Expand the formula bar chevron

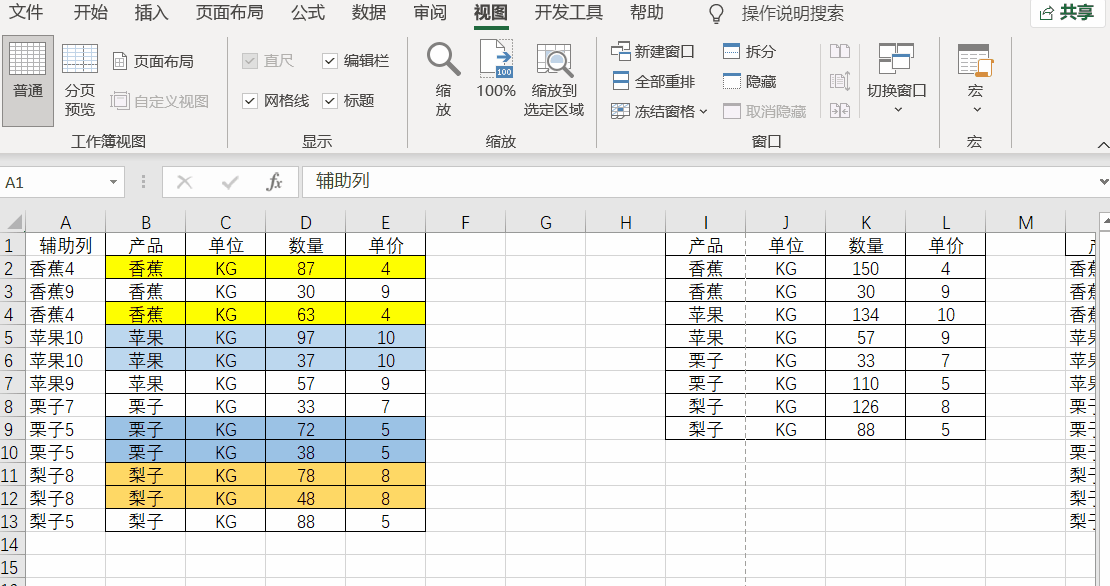click(x=1104, y=182)
